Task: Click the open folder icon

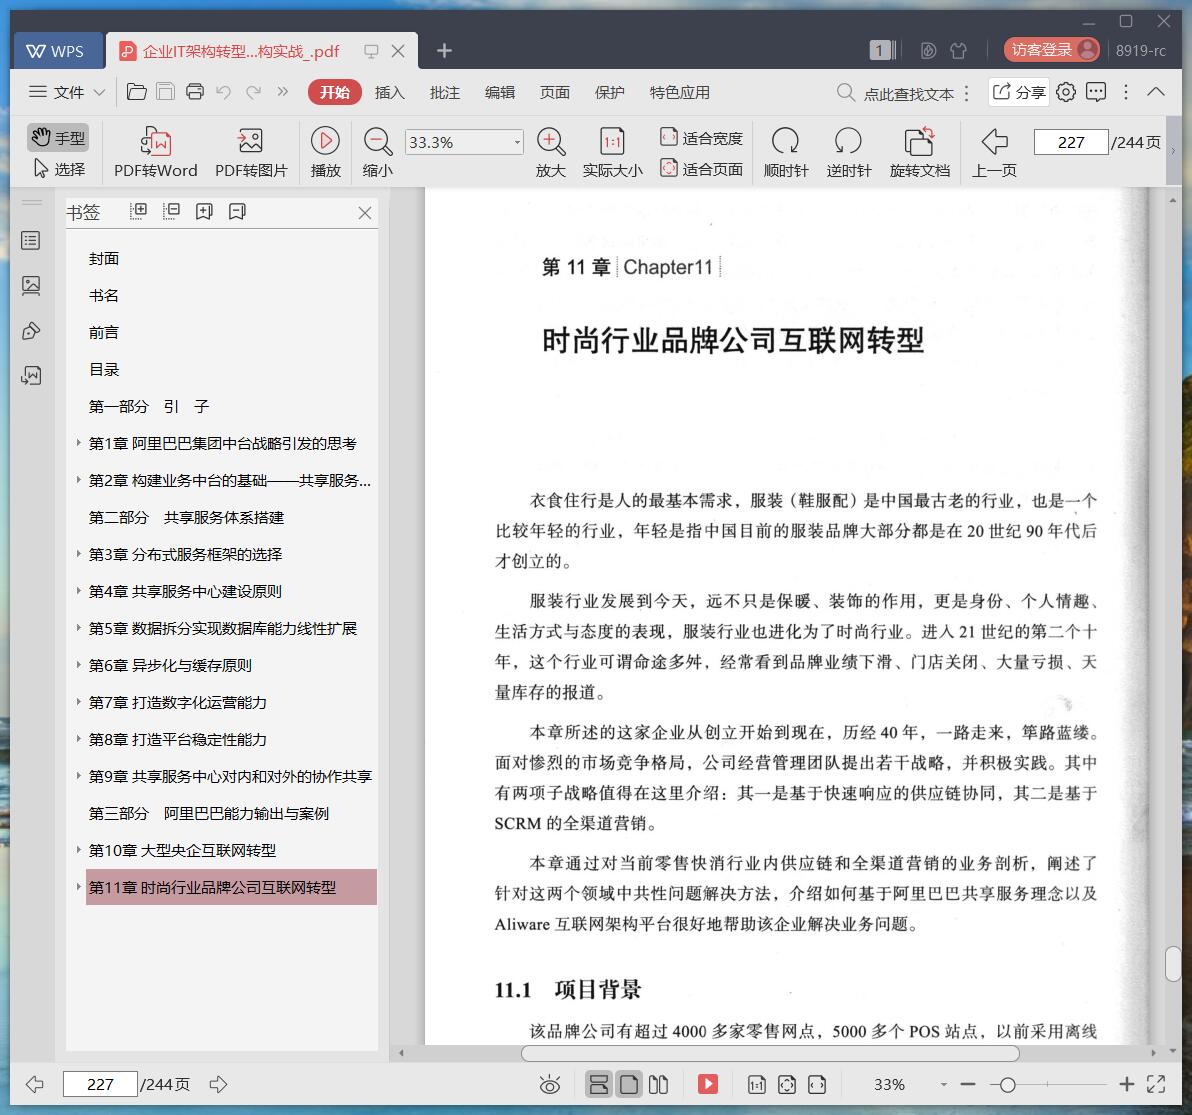Action: tap(136, 92)
